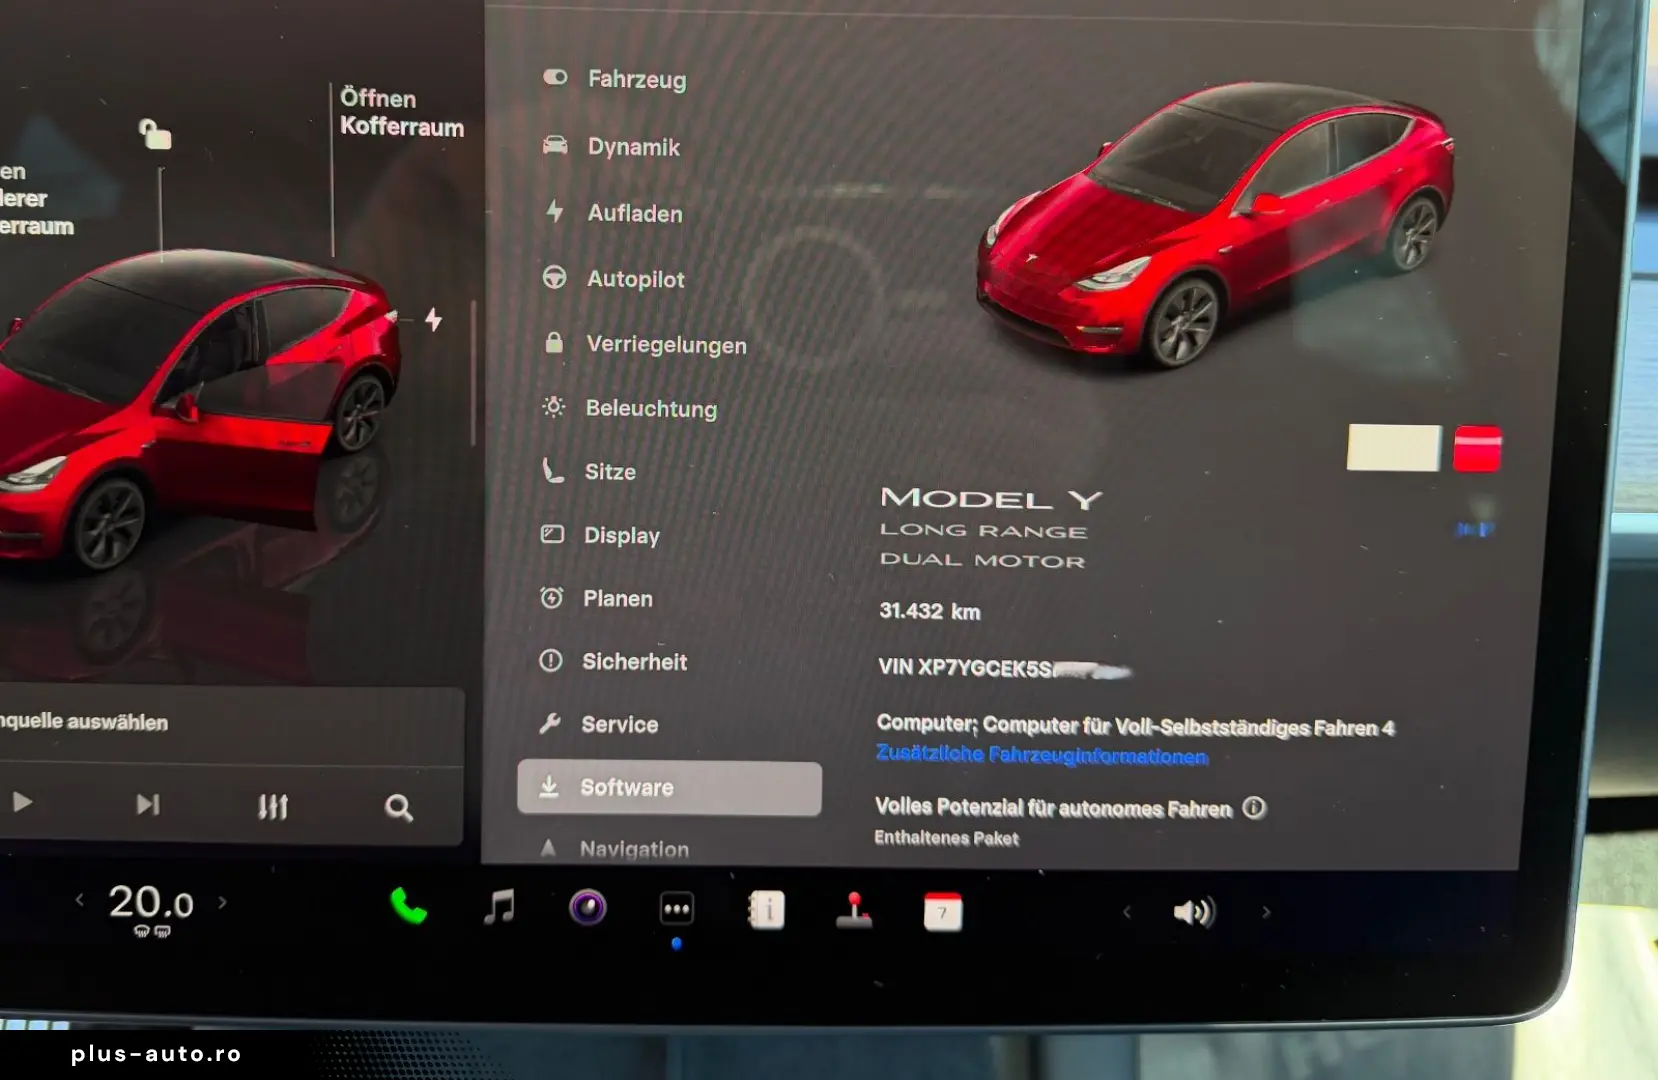Tap the media source selection text
This screenshot has height=1080, width=1658.
(x=84, y=722)
